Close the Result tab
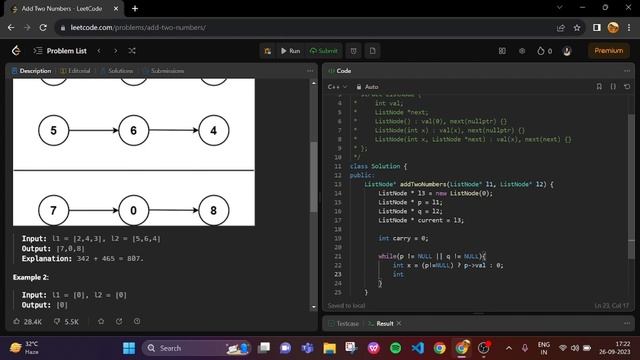Image resolution: width=640 pixels, height=360 pixels. click(399, 324)
